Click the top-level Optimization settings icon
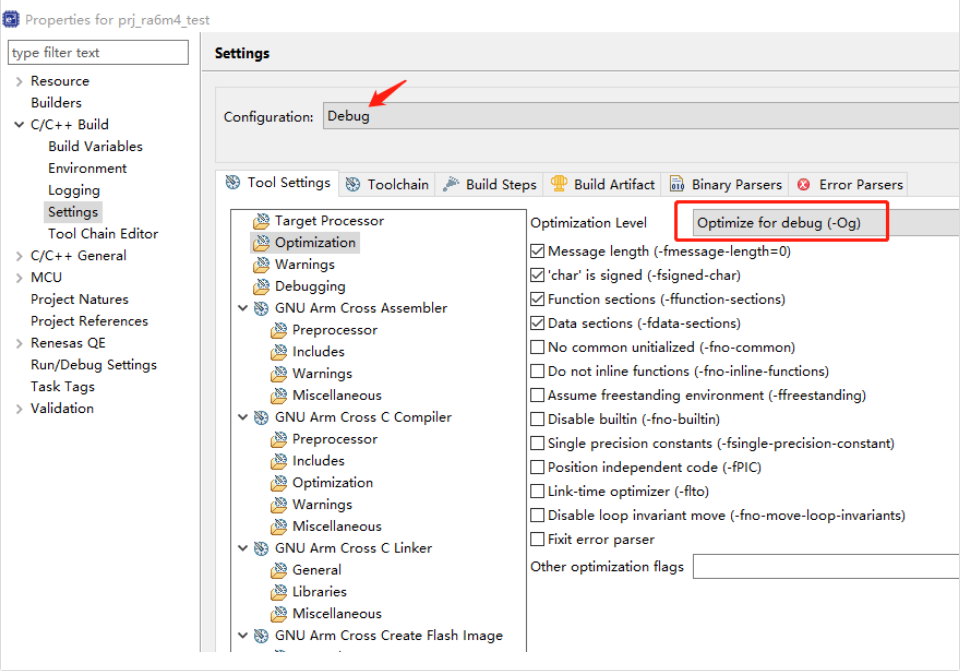Viewport: 960px width, 671px height. (261, 242)
